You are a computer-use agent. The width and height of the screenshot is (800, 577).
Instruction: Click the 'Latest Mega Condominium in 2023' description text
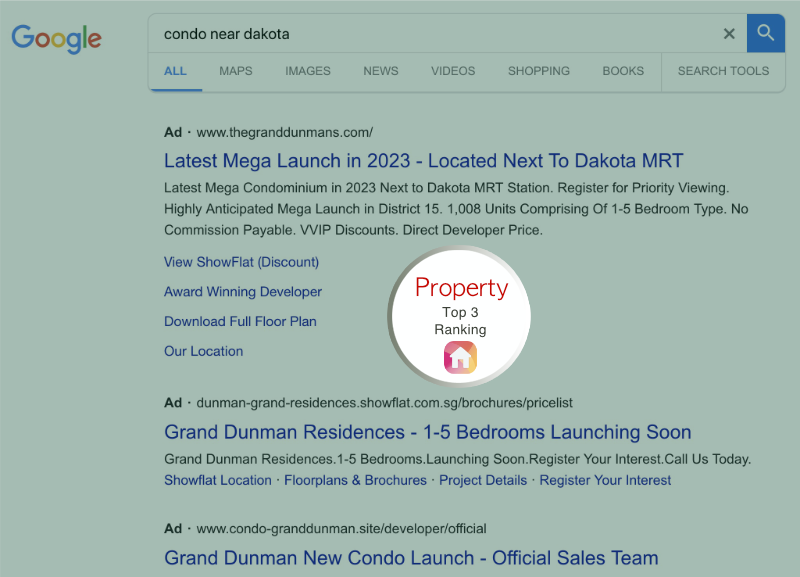point(457,209)
